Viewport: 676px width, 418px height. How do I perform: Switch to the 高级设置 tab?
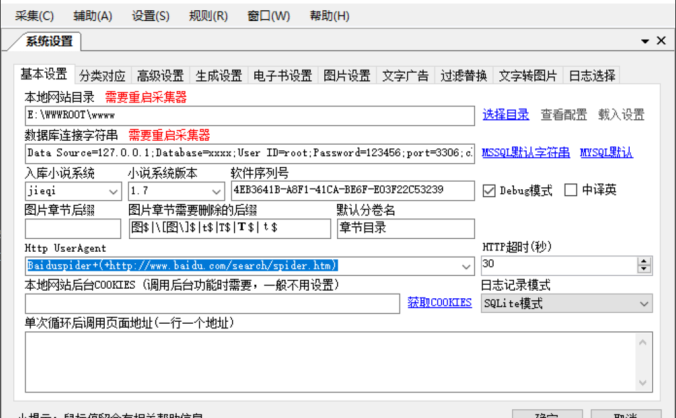pyautogui.click(x=160, y=76)
